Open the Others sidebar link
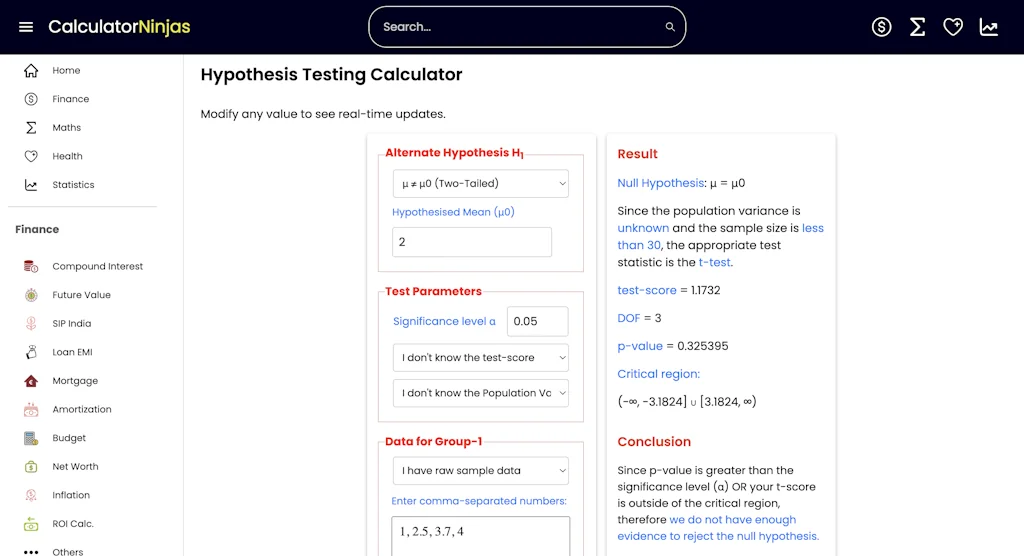Viewport: 1024px width, 556px height. [67, 552]
